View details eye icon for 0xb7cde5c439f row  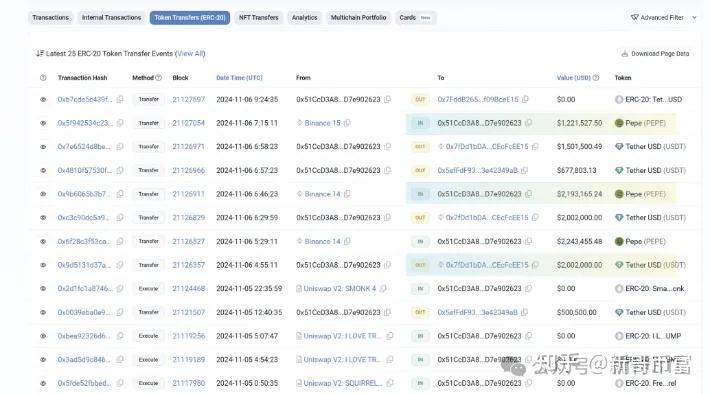click(x=43, y=100)
